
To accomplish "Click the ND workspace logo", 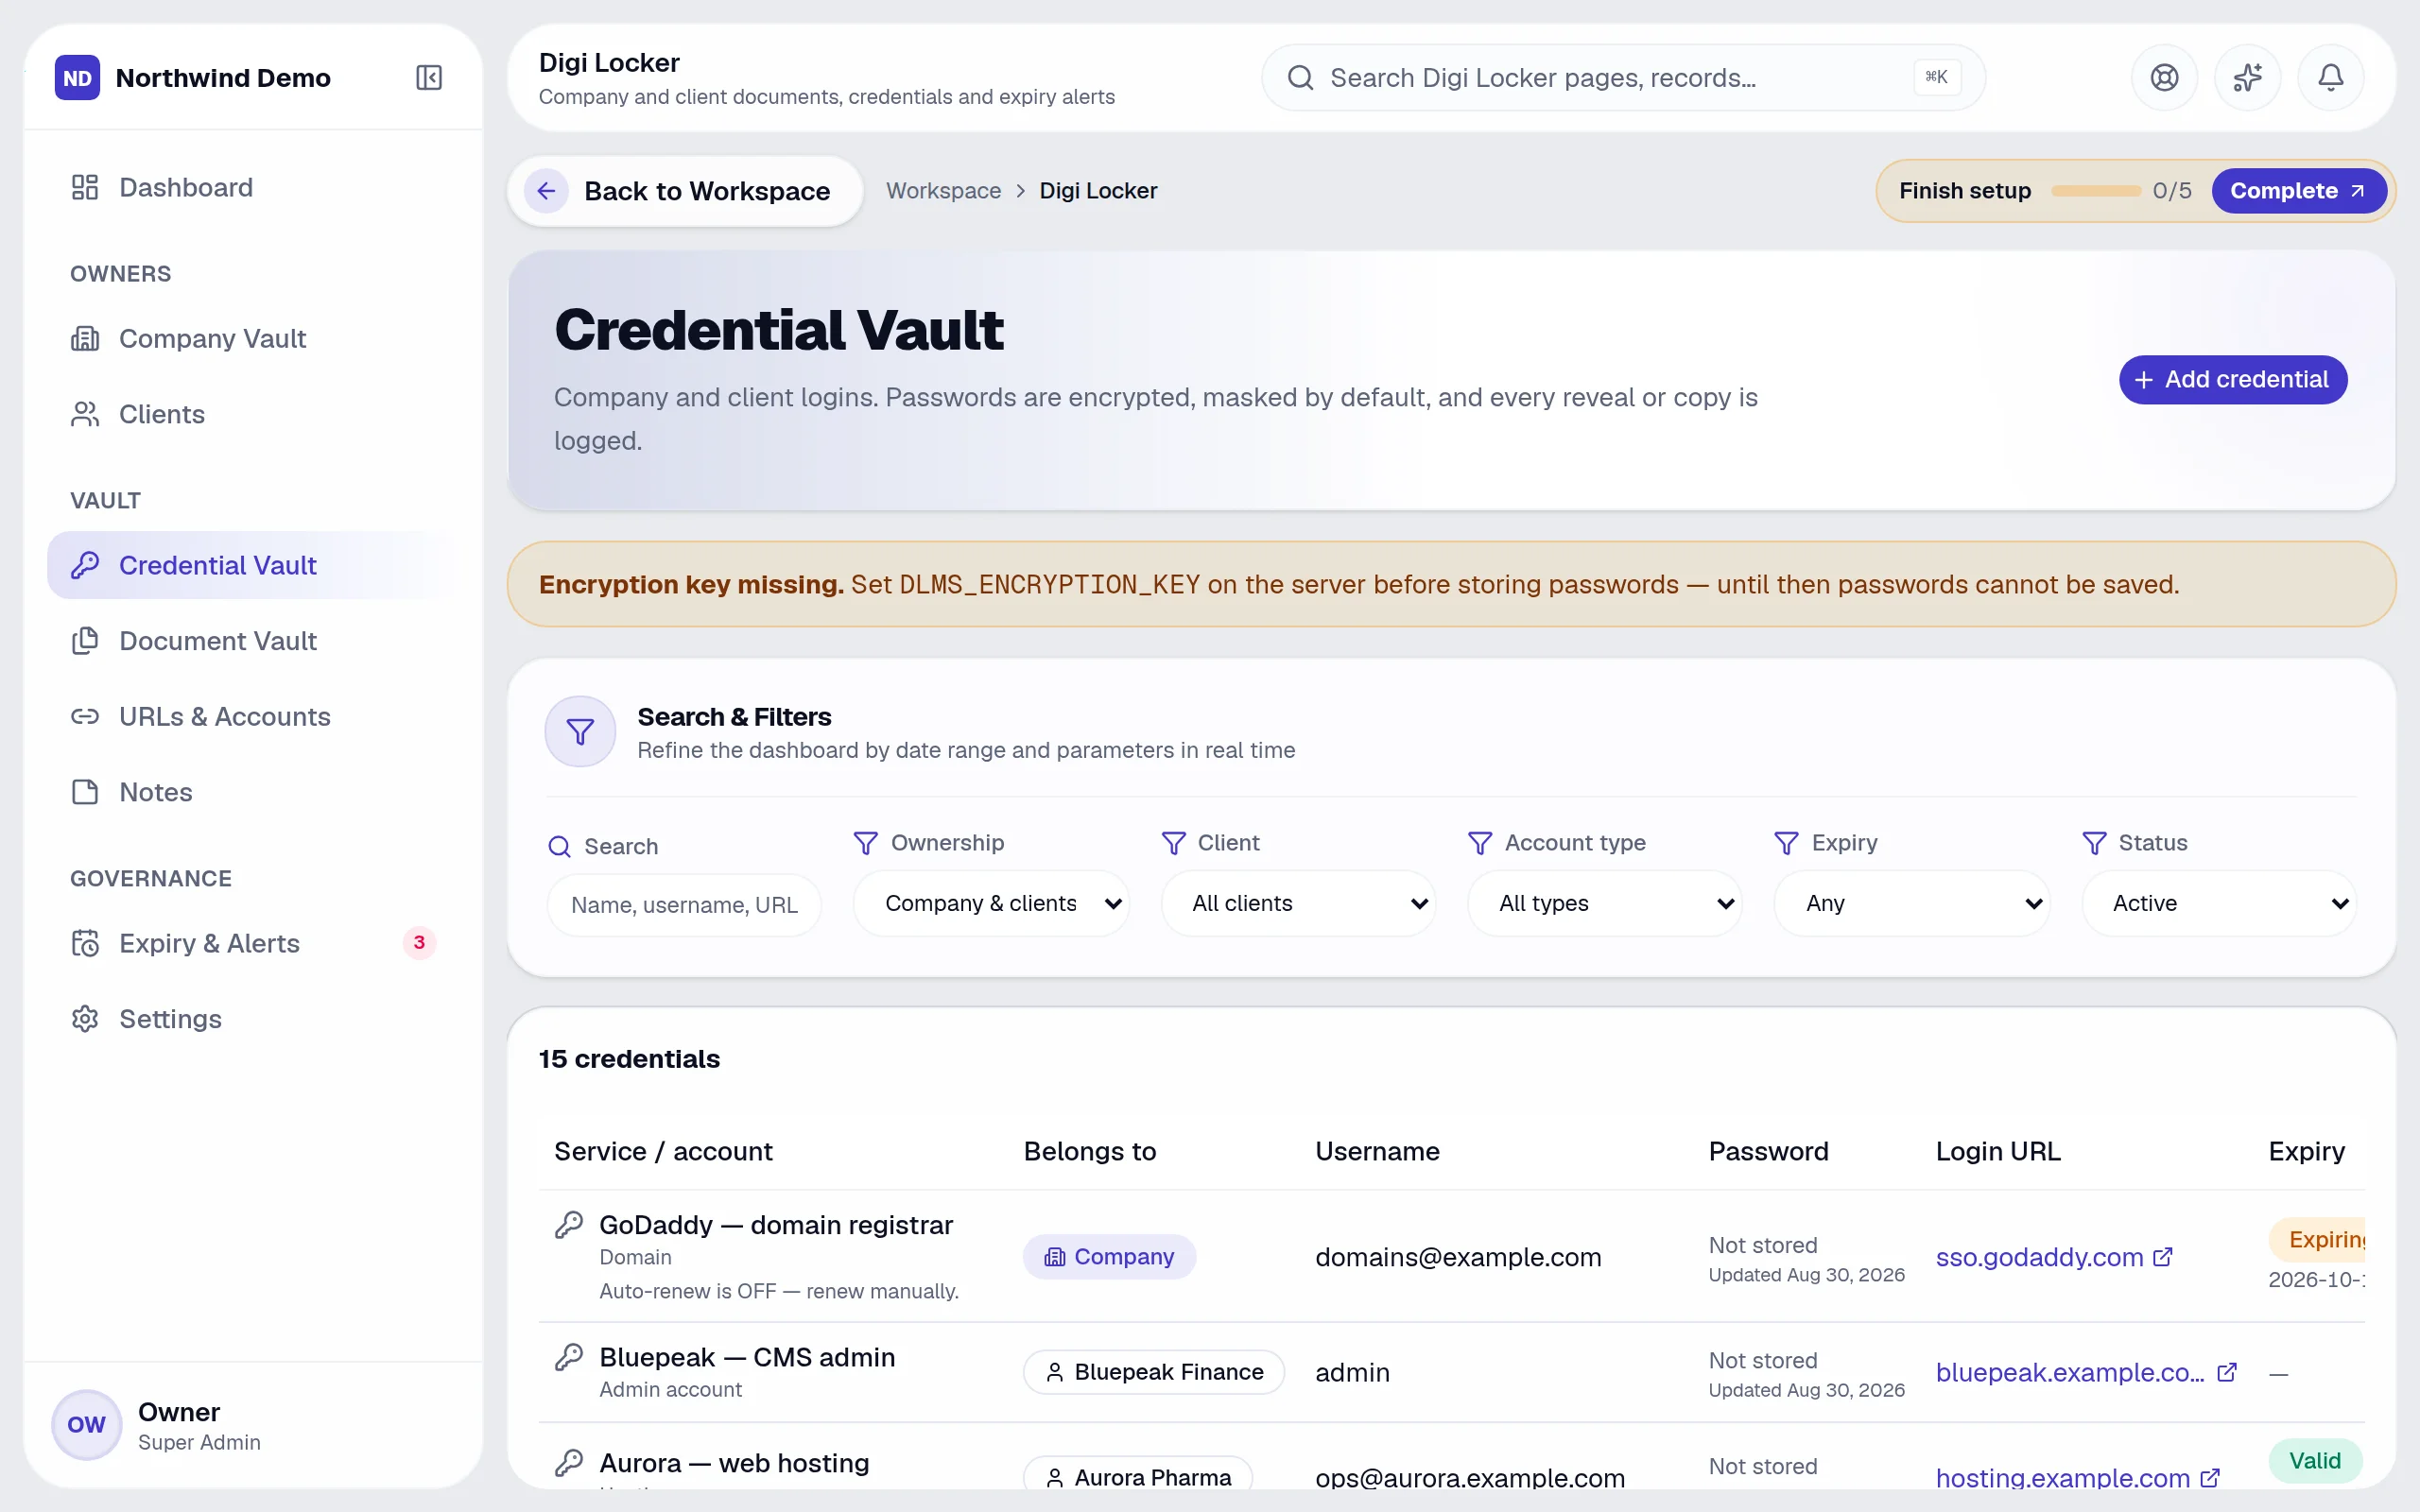I will coord(77,77).
